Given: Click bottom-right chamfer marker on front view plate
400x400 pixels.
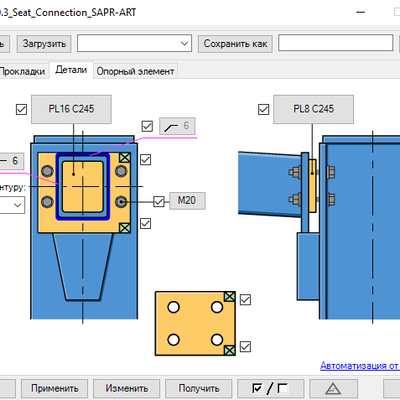Looking at the screenshot, I should [125, 228].
